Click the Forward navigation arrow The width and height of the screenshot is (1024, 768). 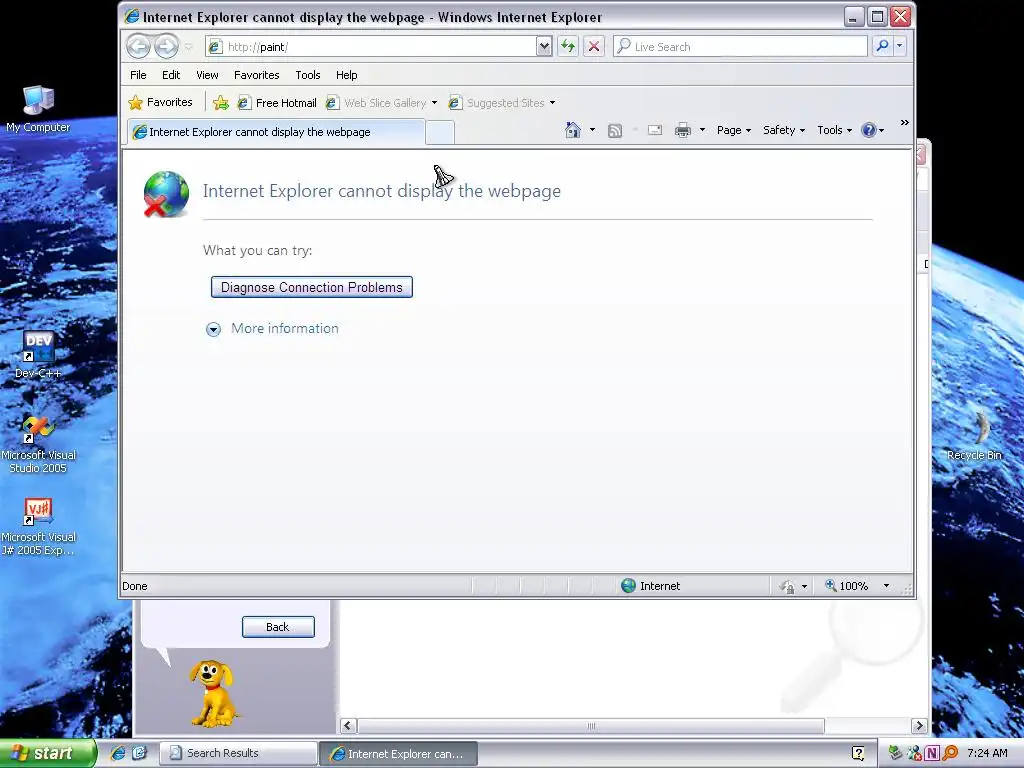(x=166, y=46)
